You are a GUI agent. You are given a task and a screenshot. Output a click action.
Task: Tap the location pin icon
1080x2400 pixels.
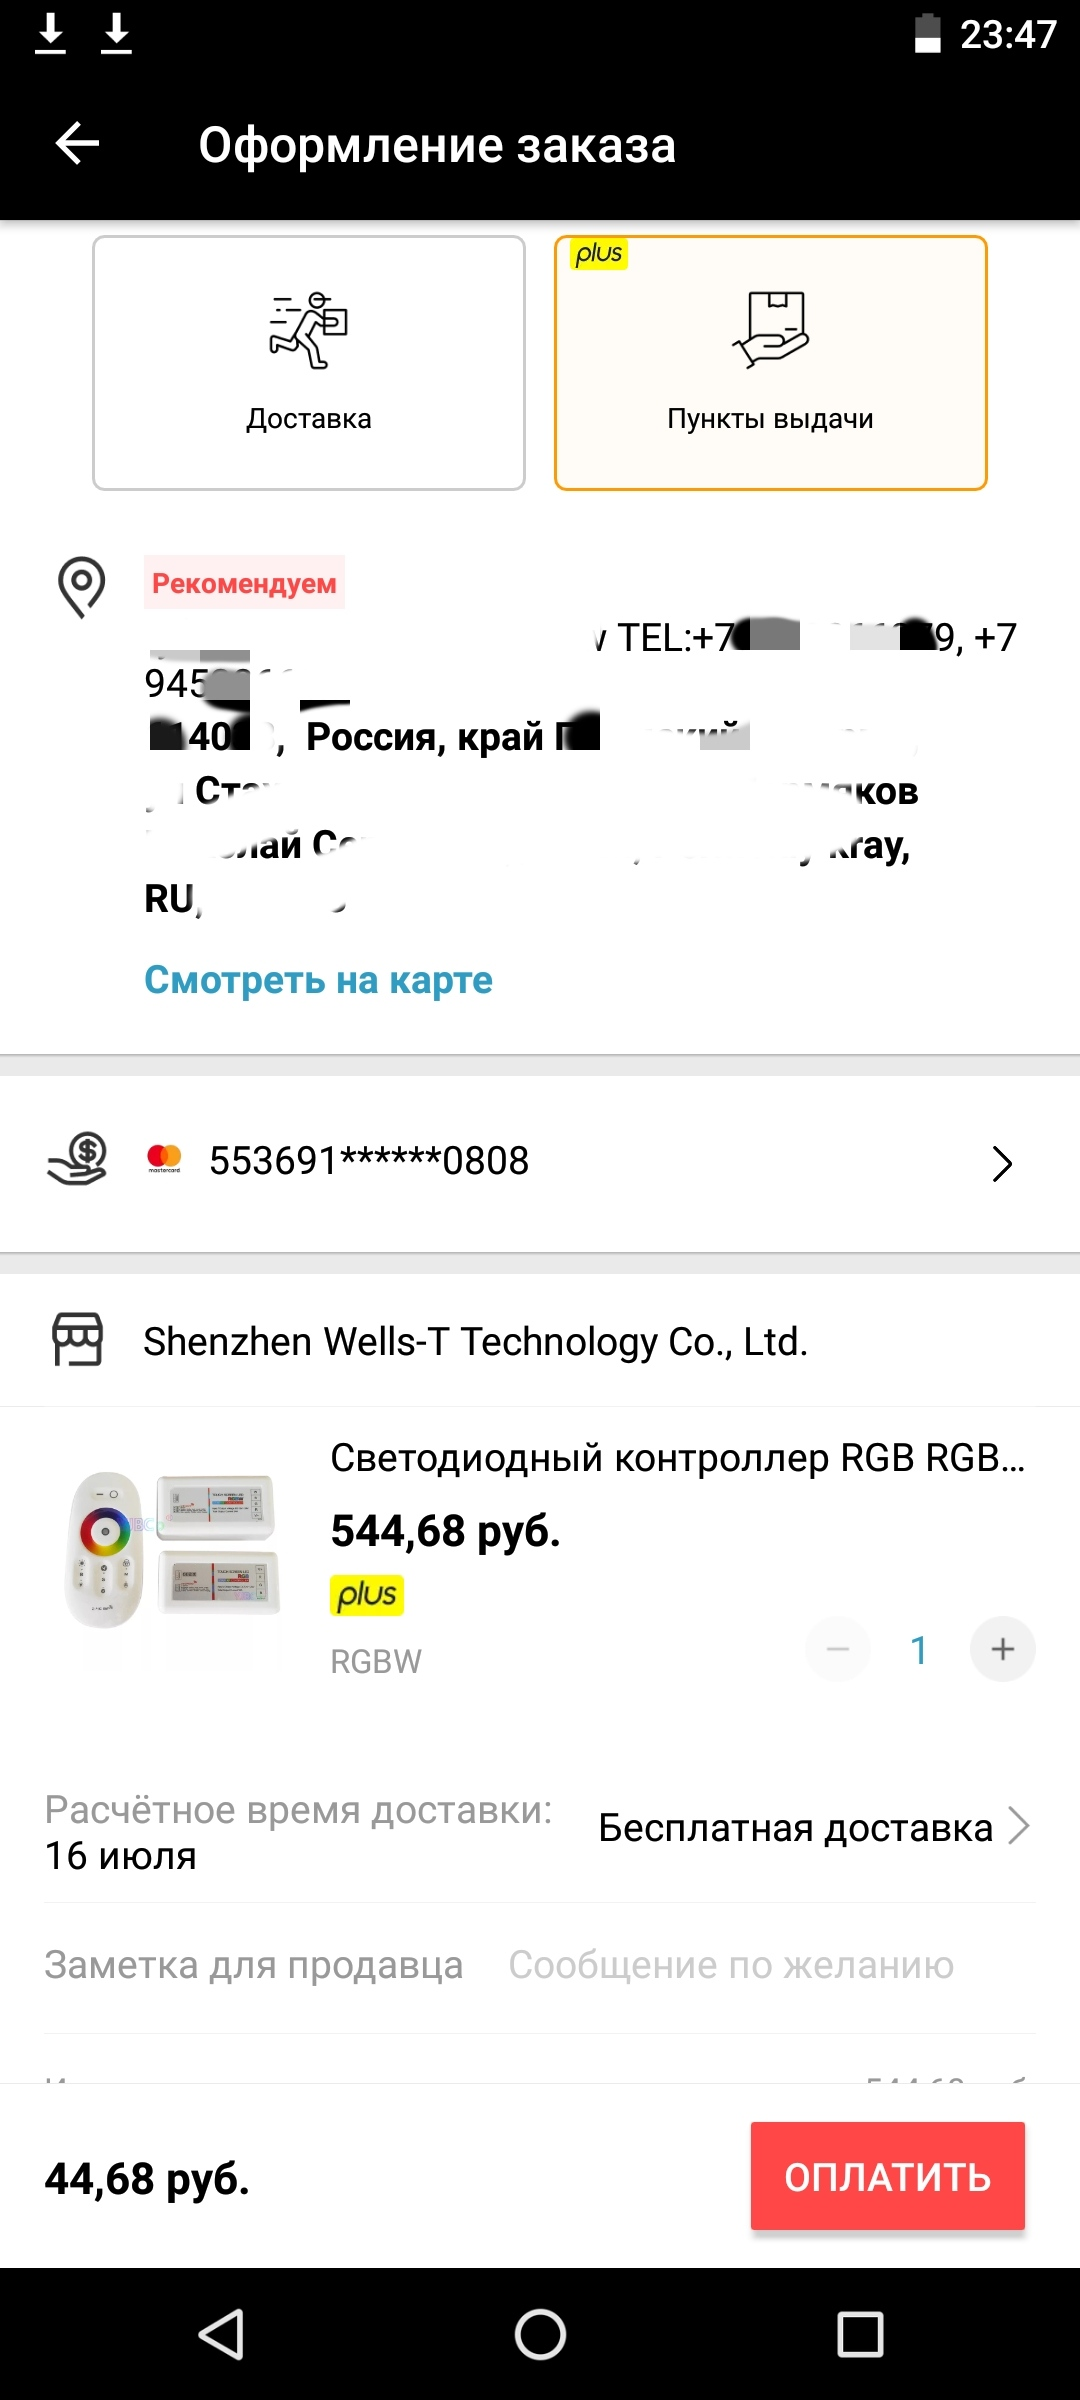point(82,587)
